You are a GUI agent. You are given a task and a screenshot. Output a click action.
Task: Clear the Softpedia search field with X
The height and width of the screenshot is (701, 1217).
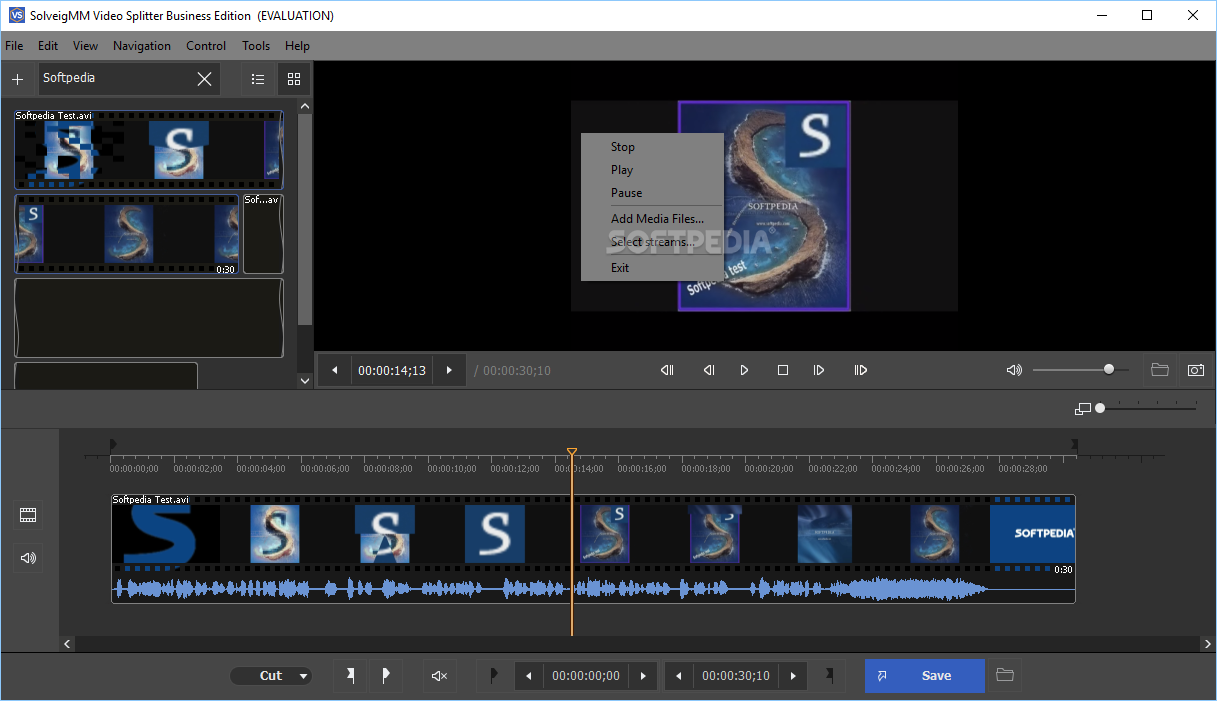tap(204, 79)
